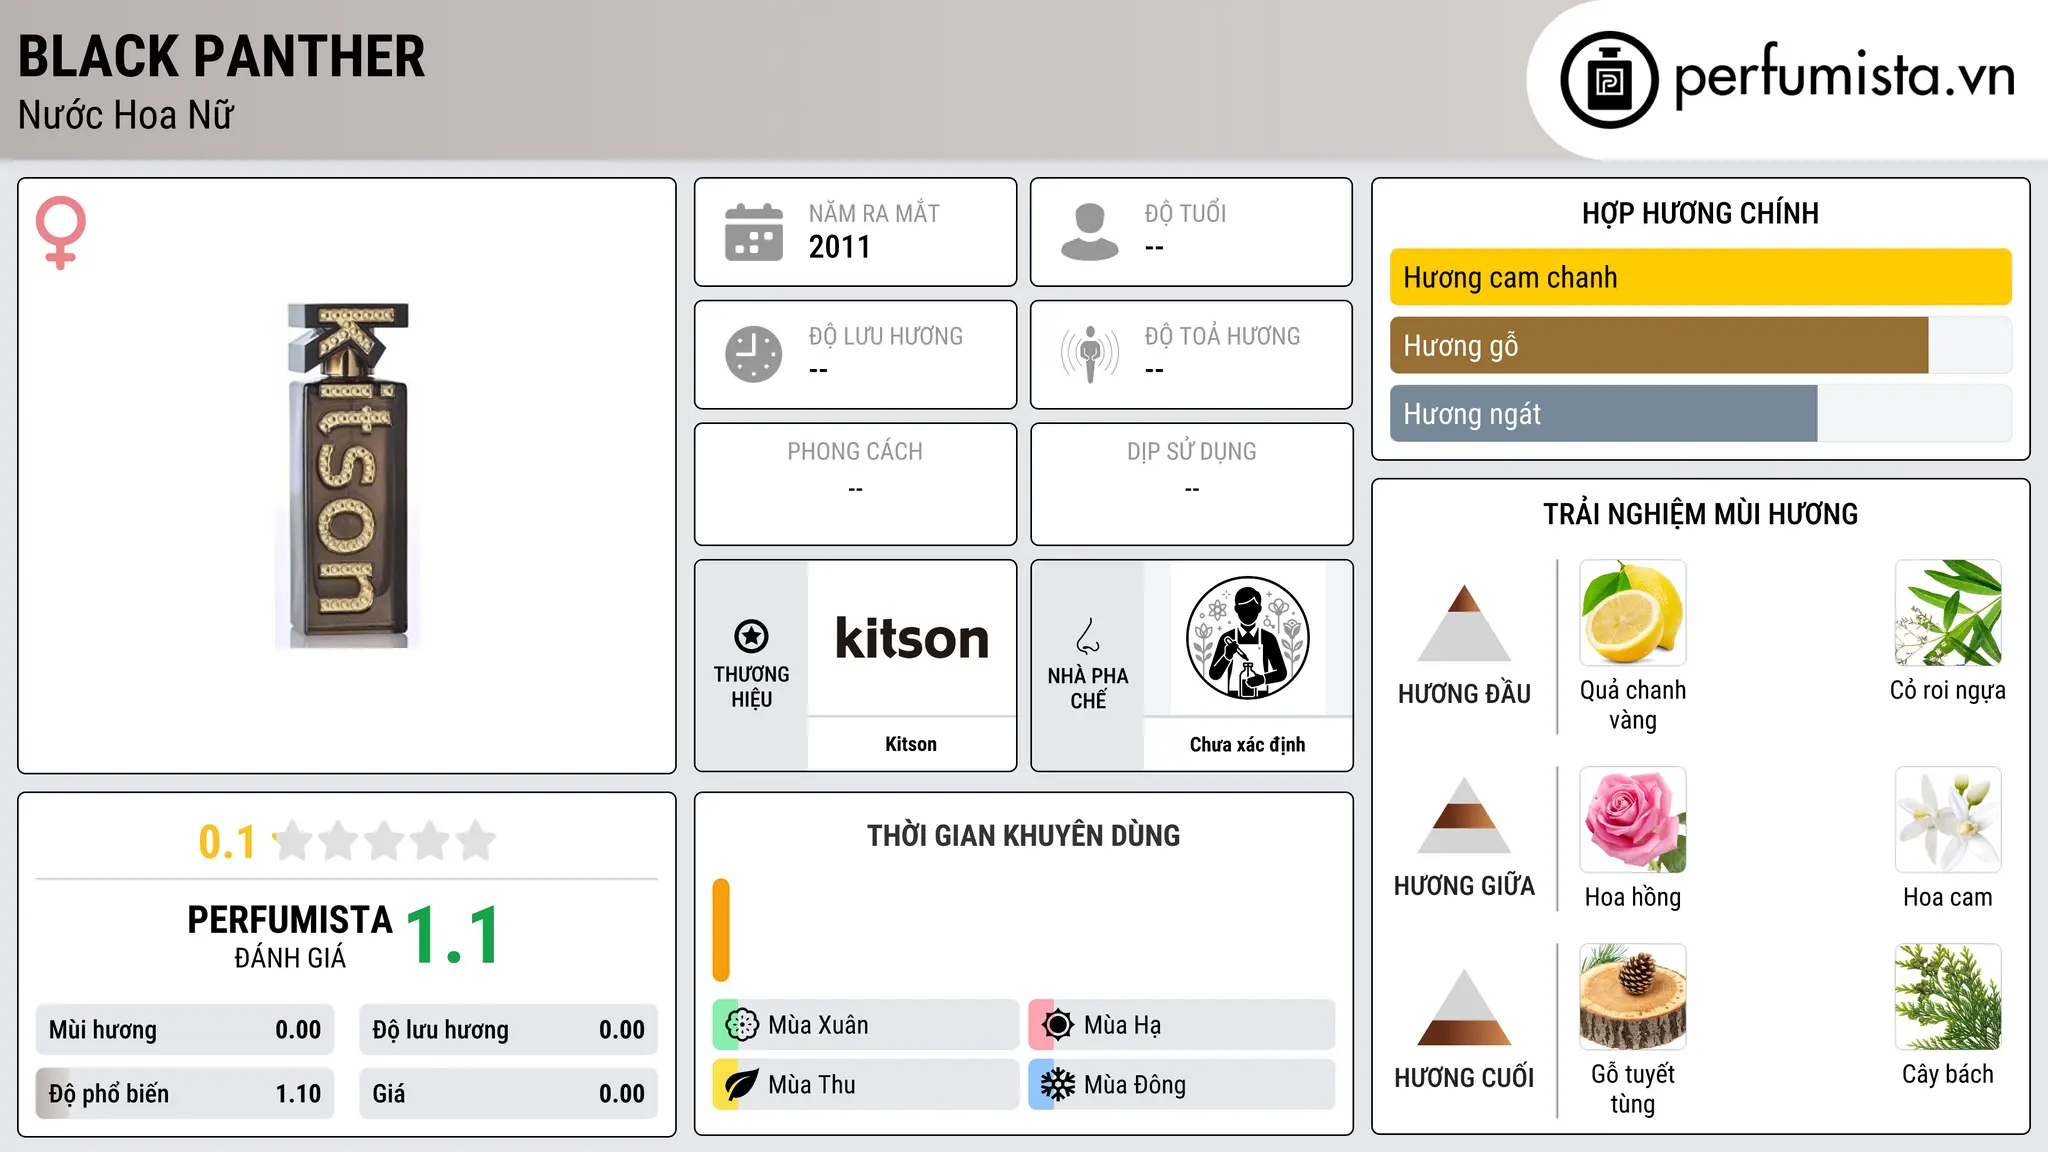
Task: Click the Hương cam chanh yellow bar
Action: pos(1700,277)
